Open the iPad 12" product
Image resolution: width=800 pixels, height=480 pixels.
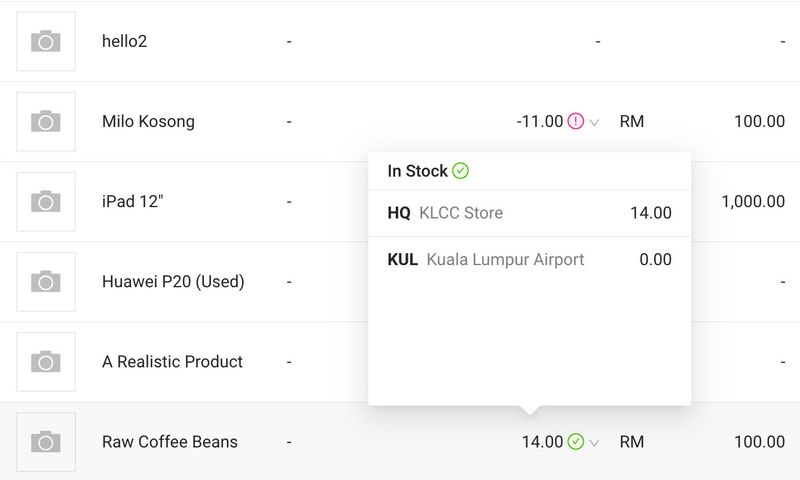[x=133, y=202]
